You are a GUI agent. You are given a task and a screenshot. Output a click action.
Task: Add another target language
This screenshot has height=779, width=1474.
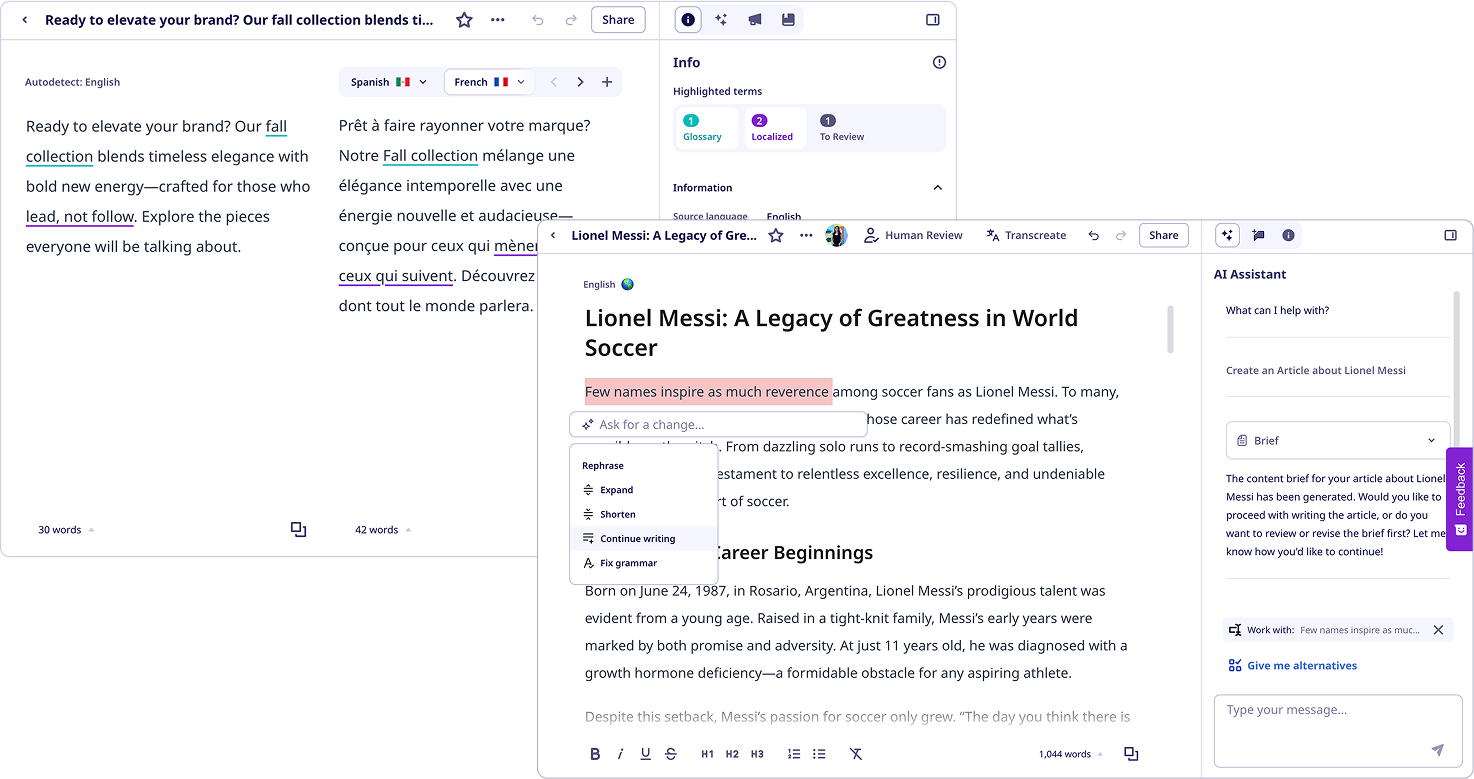tap(607, 82)
